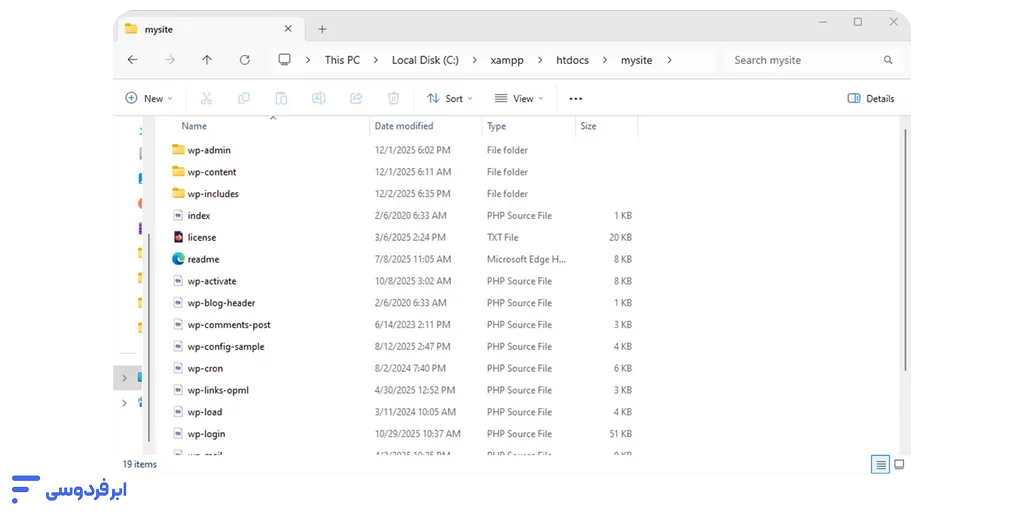Click the index PHP file icon

(x=178, y=215)
